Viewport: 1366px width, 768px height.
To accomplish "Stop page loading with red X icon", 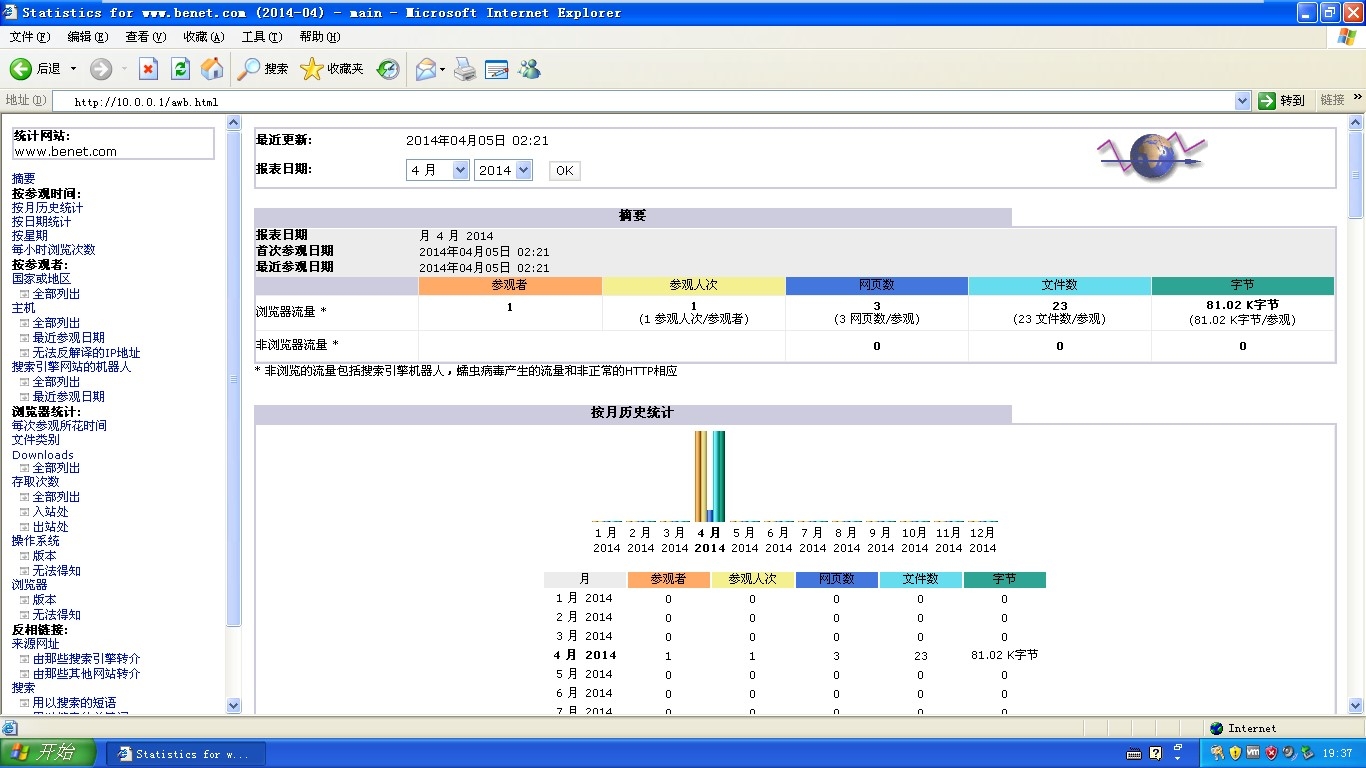I will 148,69.
